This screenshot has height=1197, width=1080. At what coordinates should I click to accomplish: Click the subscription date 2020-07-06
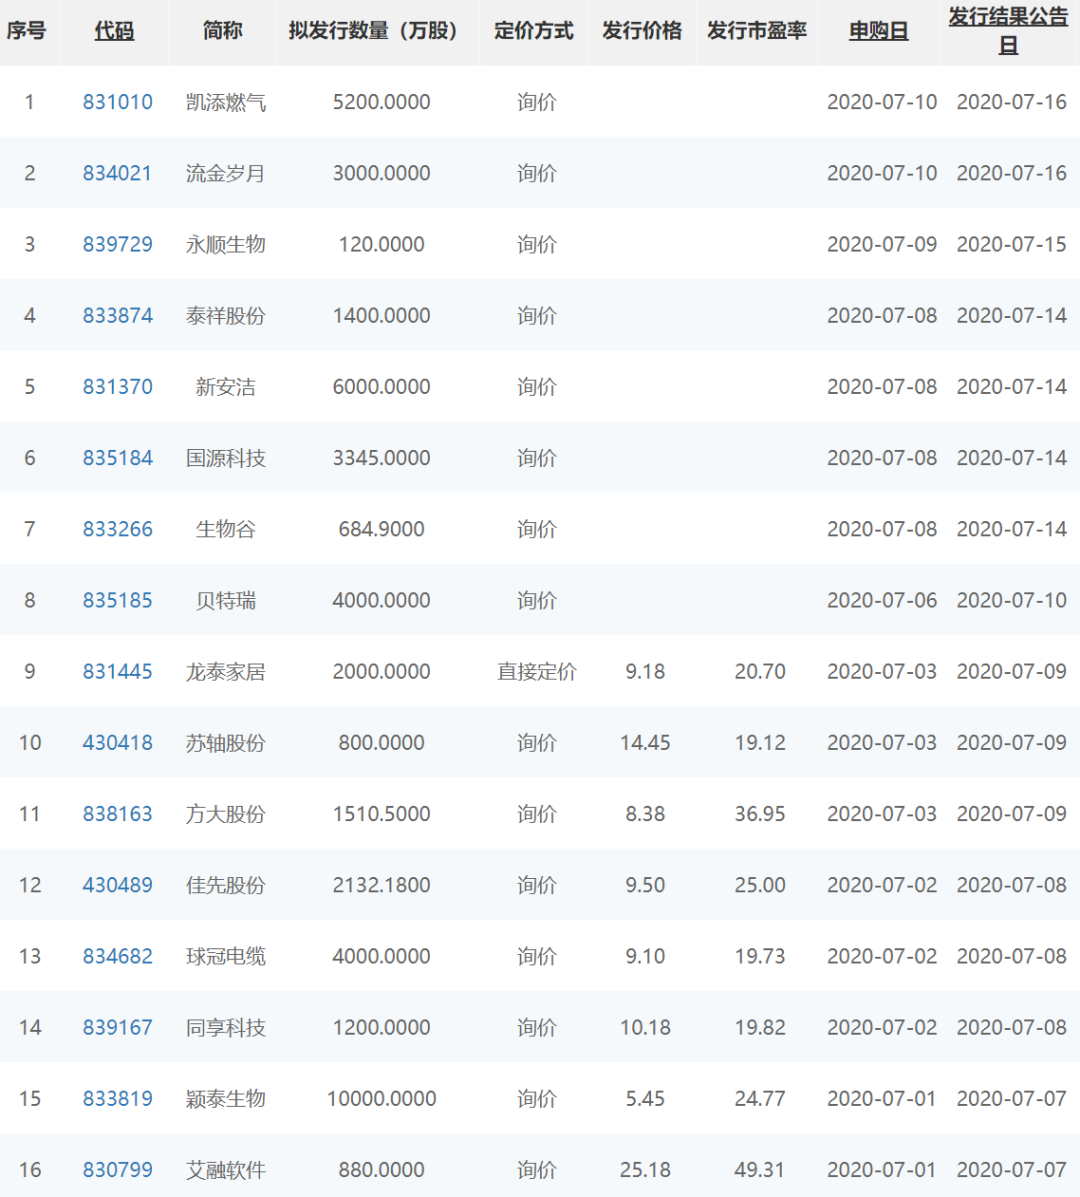click(x=882, y=600)
